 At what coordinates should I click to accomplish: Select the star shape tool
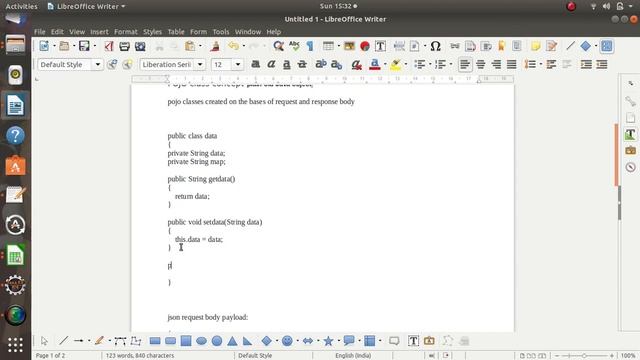click(328, 341)
